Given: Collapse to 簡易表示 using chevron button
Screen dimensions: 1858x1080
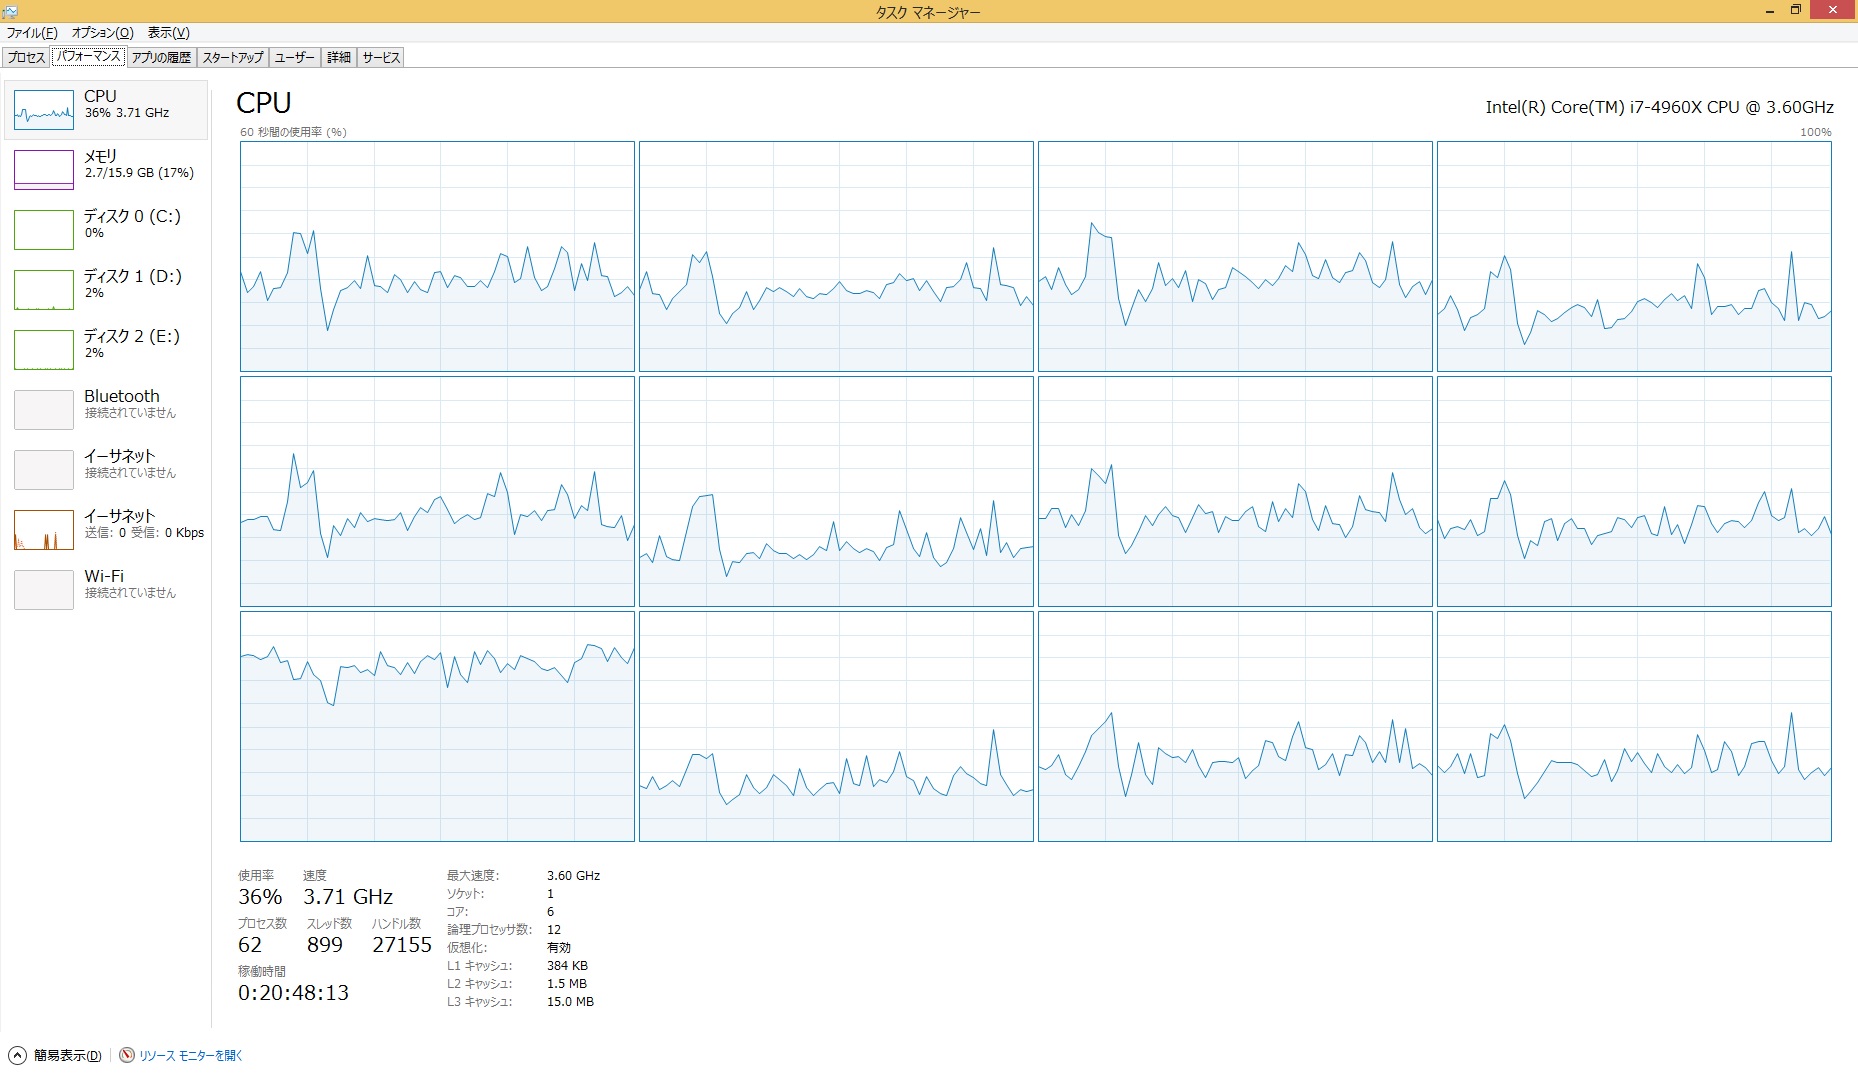Looking at the screenshot, I should coord(17,1055).
